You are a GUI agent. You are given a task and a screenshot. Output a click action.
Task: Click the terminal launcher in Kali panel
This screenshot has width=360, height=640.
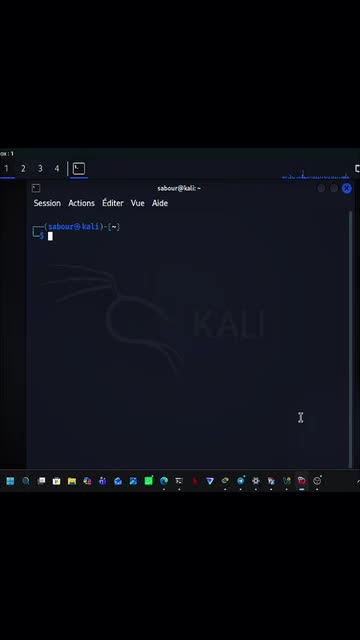pyautogui.click(x=79, y=169)
